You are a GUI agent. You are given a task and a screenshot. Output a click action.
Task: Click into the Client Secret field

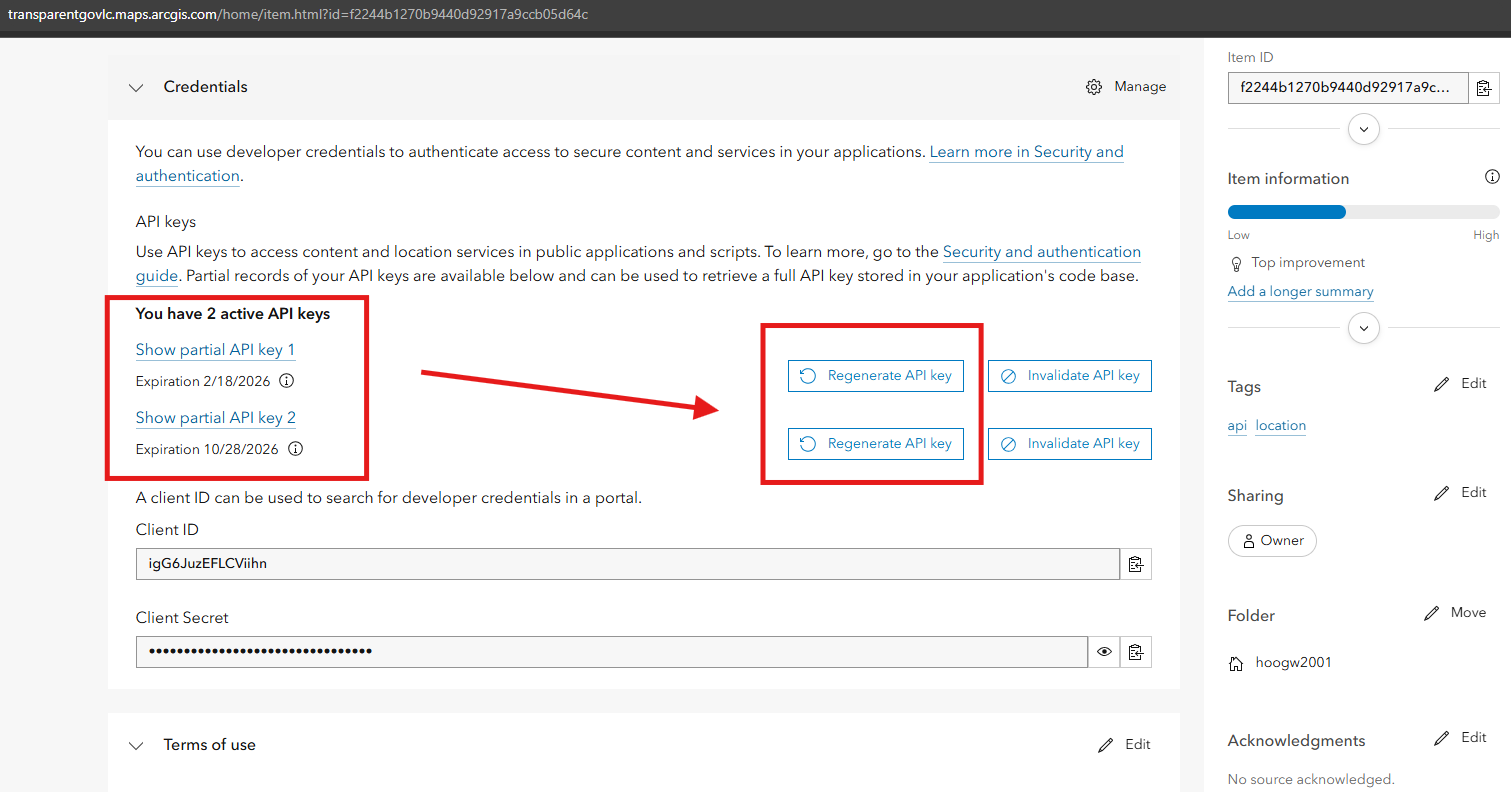tap(612, 652)
